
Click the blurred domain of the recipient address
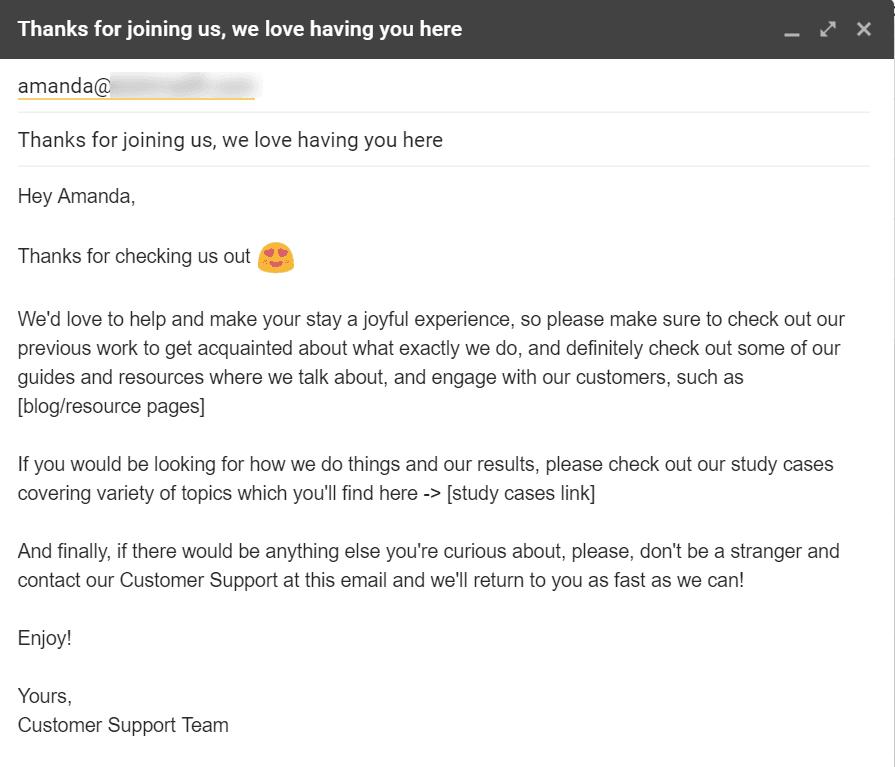click(x=184, y=86)
